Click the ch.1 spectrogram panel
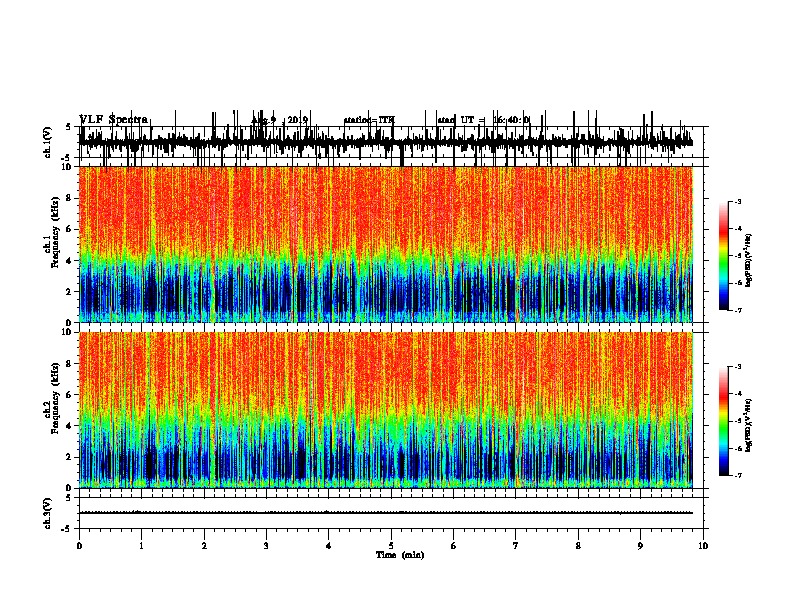Viewport: 792px width, 612px height. [386, 244]
